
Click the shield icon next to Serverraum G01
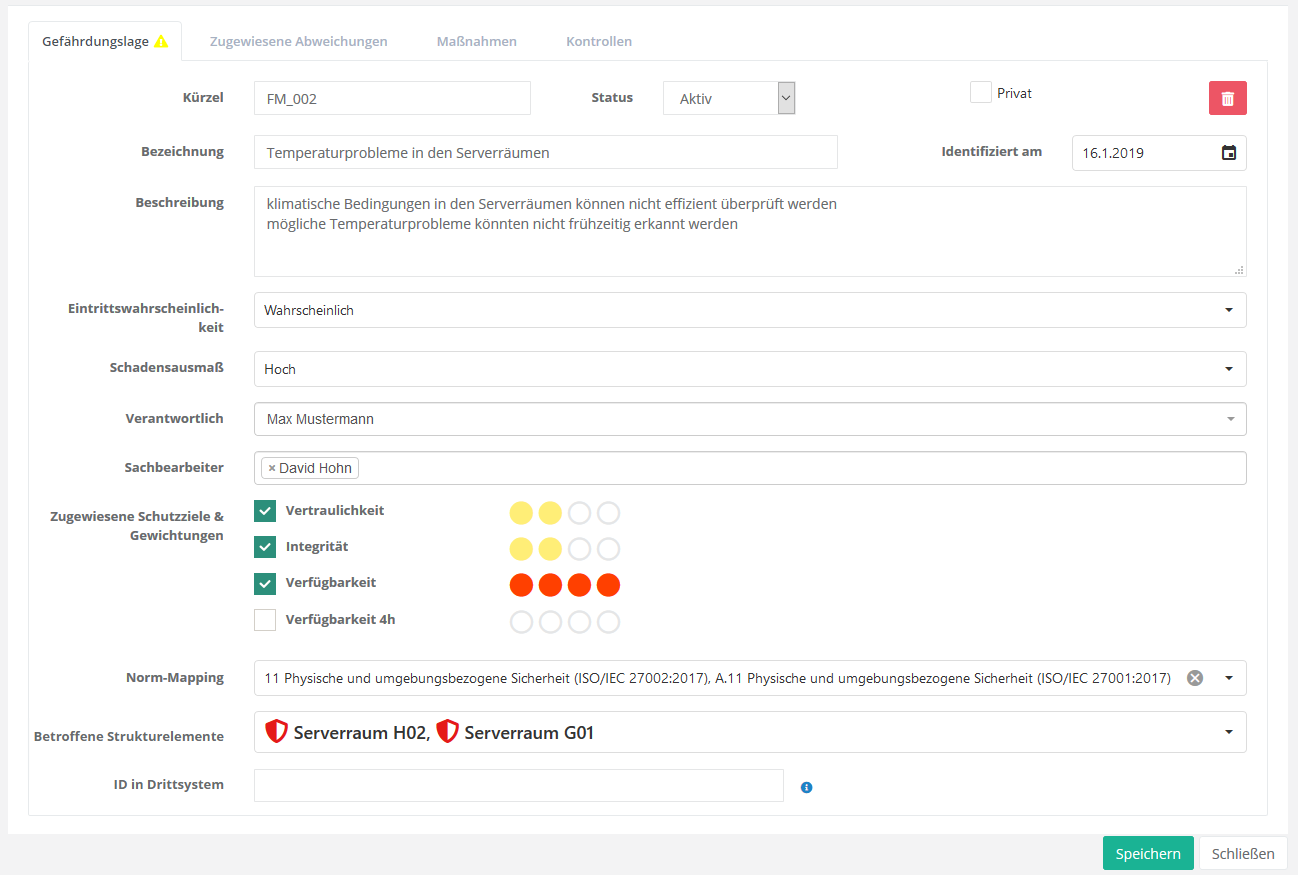click(447, 732)
